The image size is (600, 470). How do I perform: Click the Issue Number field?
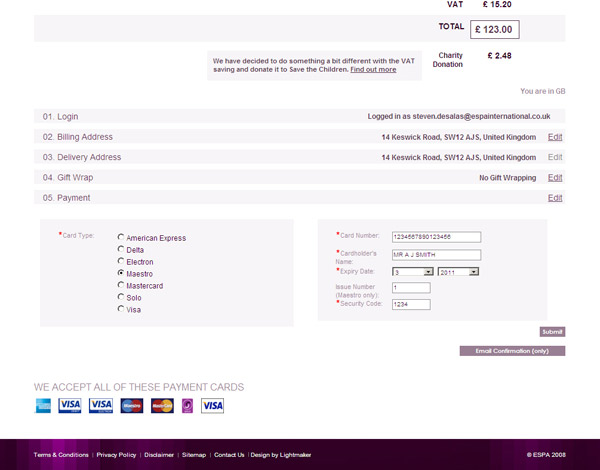(x=411, y=288)
